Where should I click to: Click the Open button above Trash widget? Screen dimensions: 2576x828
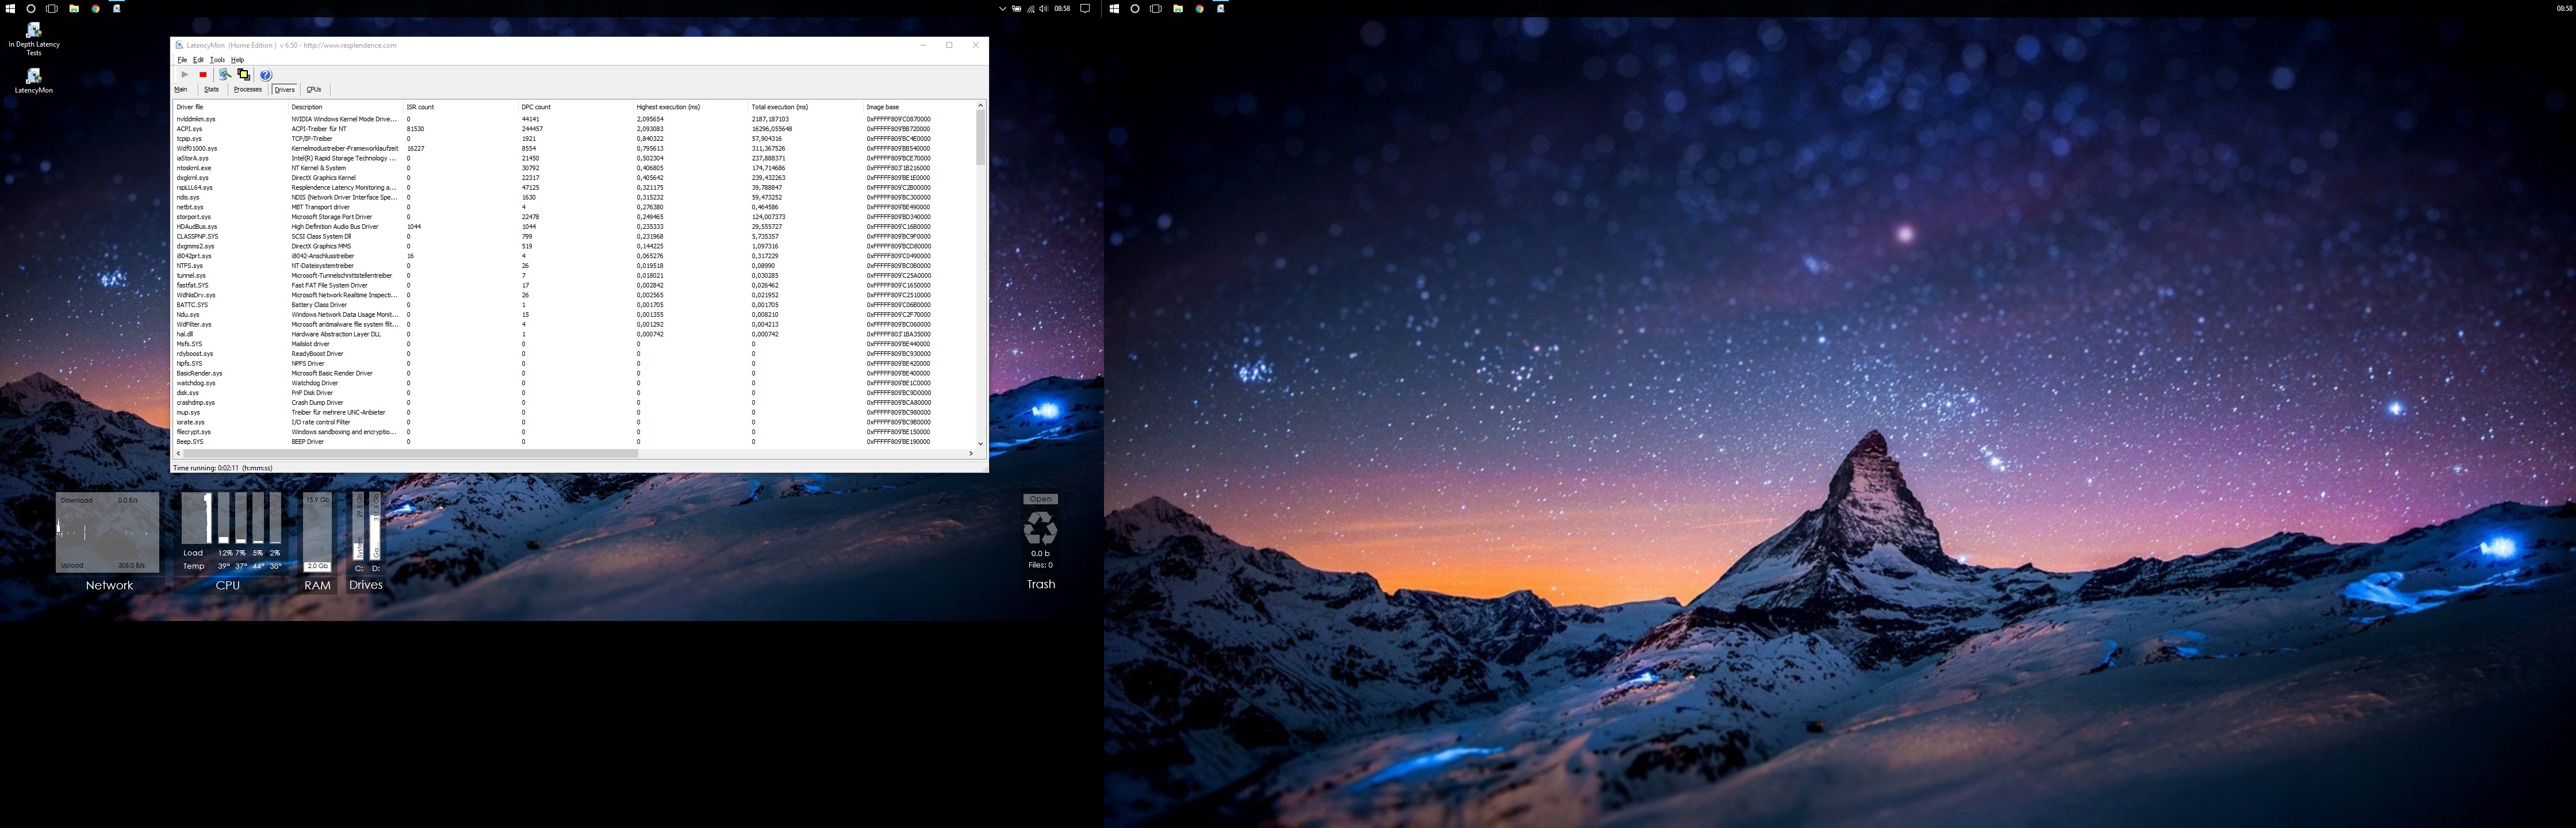coord(1041,499)
